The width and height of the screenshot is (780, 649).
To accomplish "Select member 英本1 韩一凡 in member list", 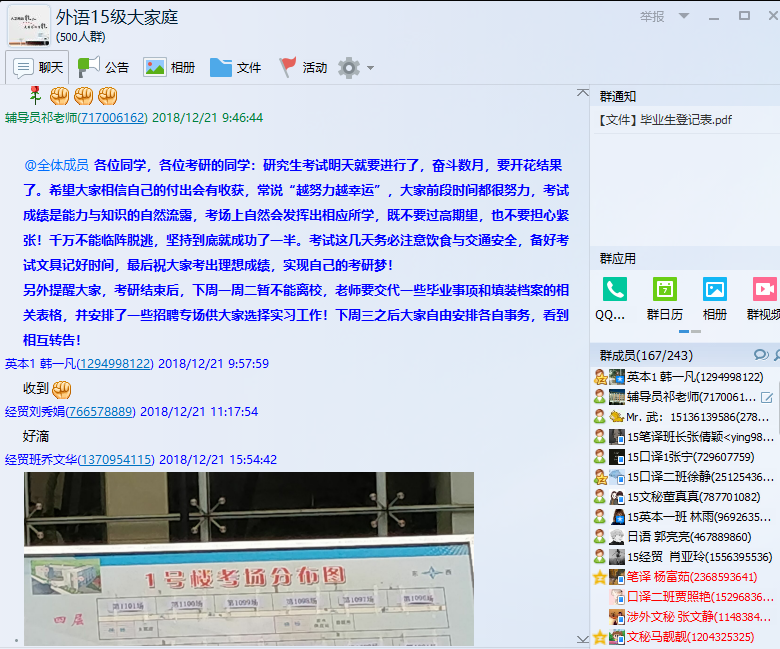I will (x=694, y=377).
